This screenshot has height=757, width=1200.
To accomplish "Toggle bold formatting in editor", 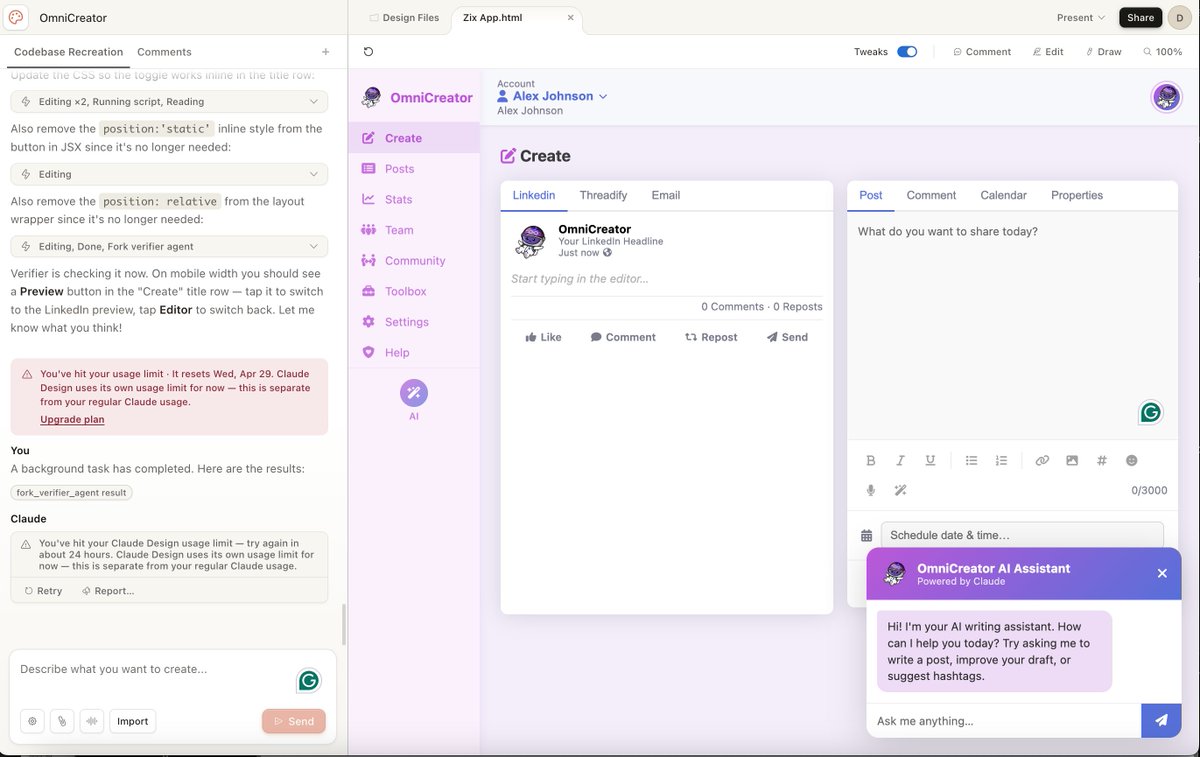I will click(871, 461).
